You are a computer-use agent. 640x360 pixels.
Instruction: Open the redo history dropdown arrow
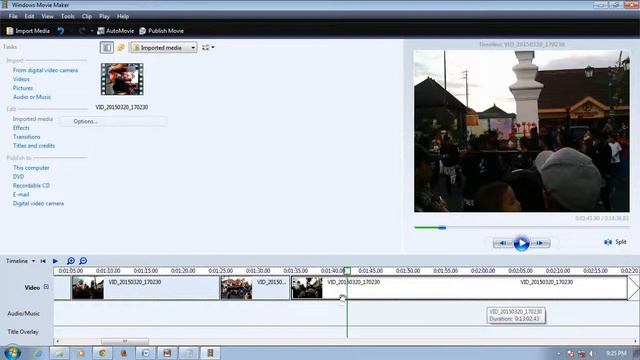click(x=92, y=31)
